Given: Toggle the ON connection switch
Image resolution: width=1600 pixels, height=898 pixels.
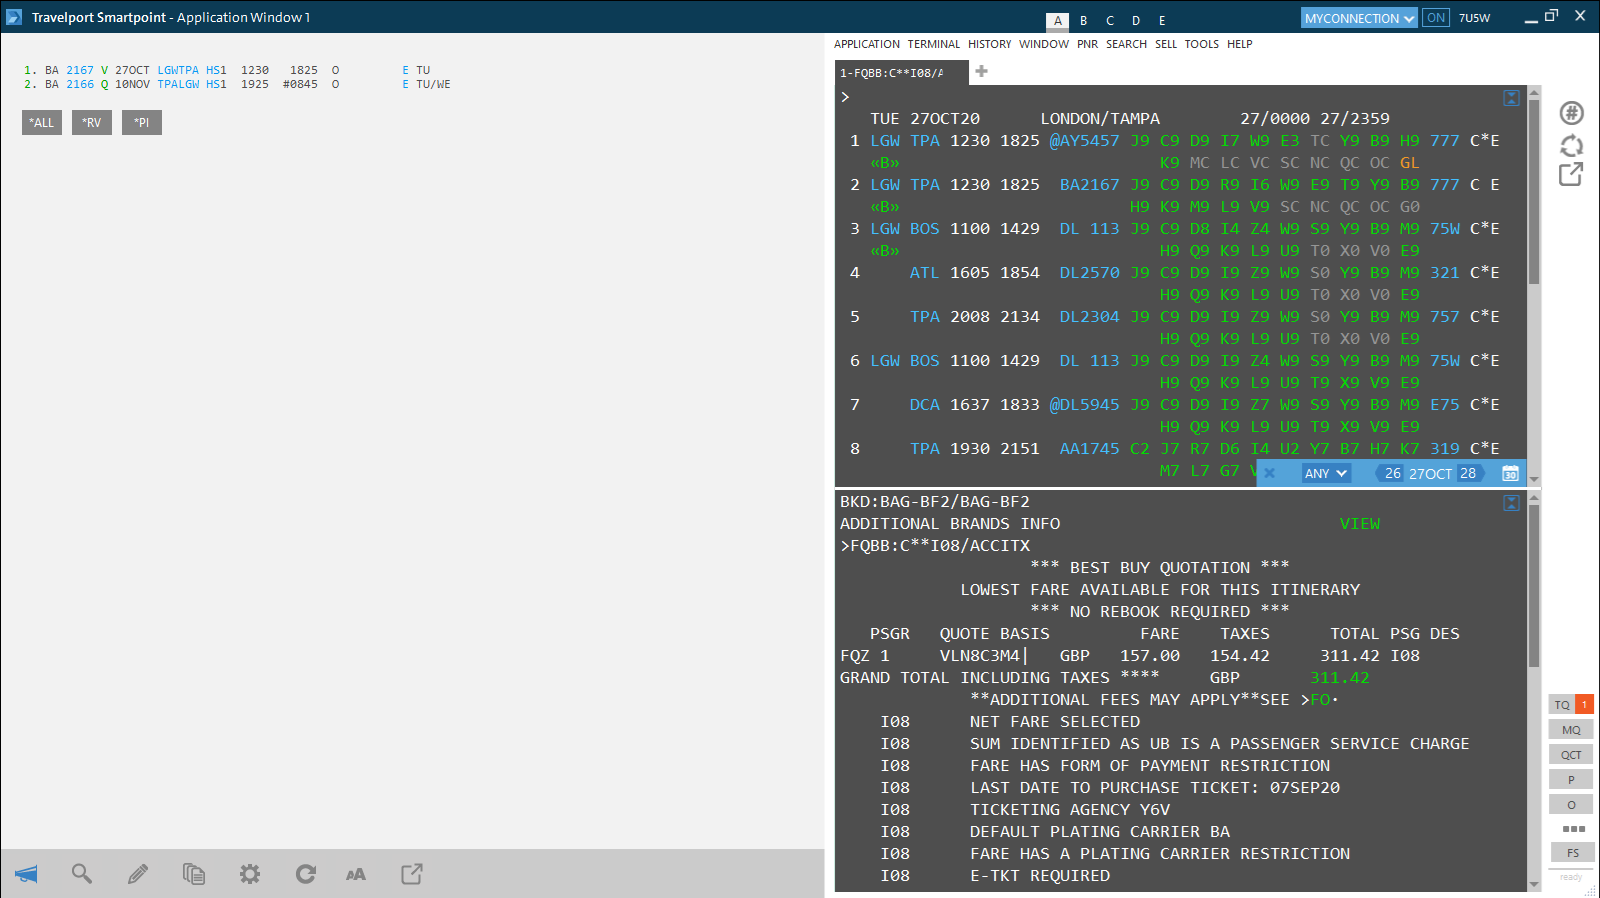Looking at the screenshot, I should click(1436, 18).
